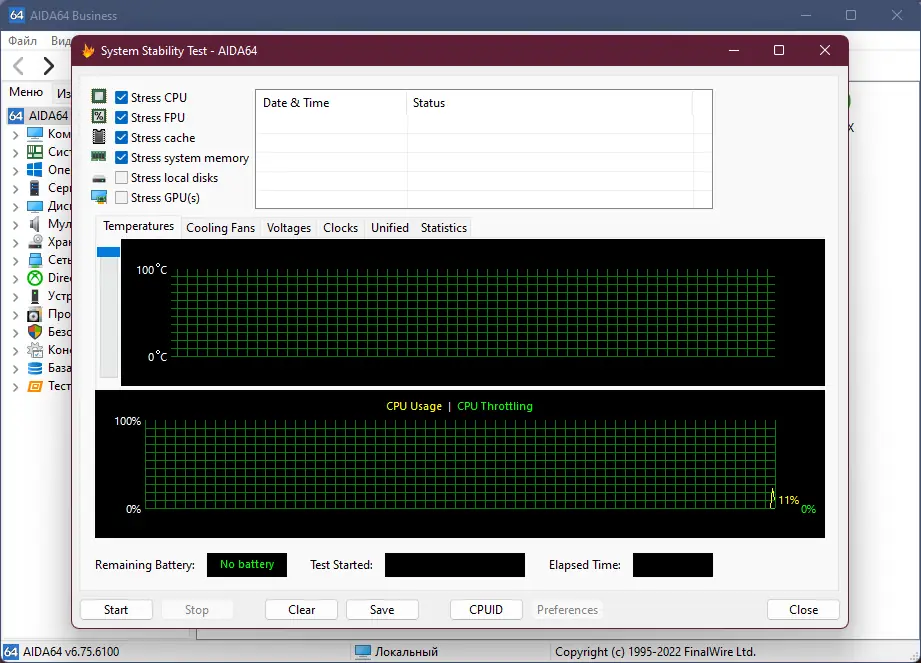
Task: Go forward with the right arrow in the main window
Action: [x=48, y=66]
